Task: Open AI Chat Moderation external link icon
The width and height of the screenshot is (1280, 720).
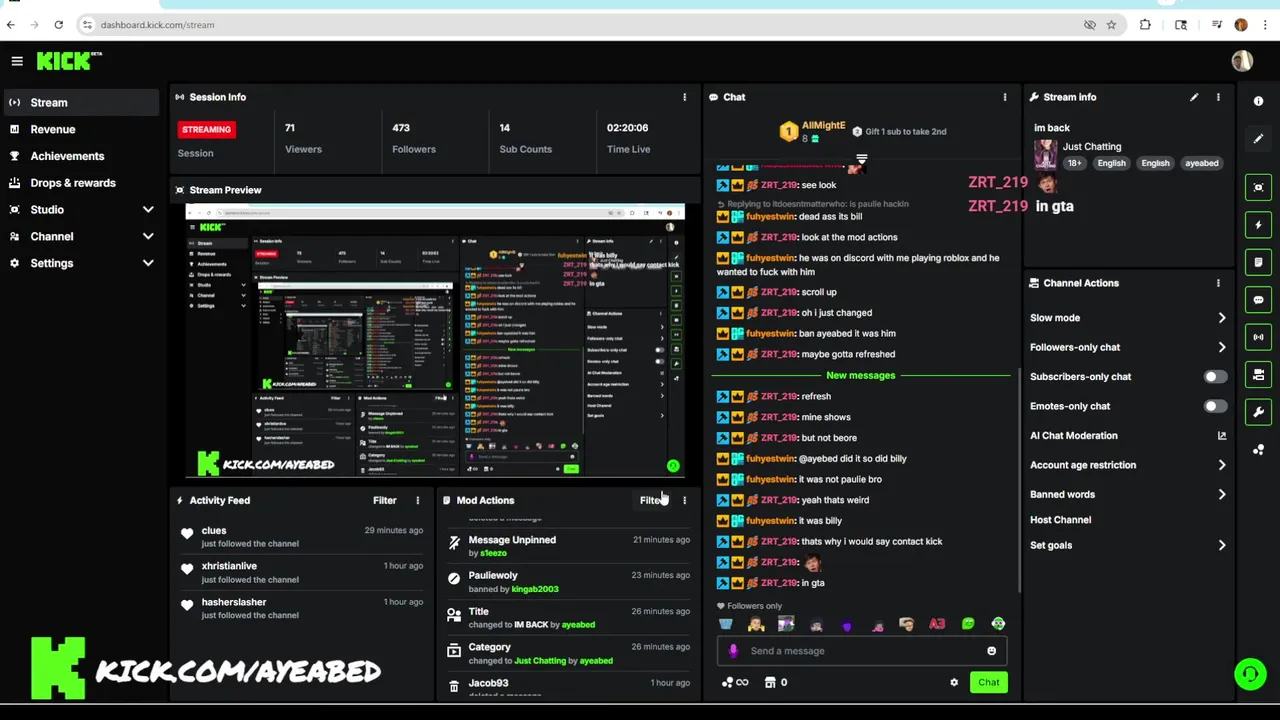Action: coord(1221,436)
